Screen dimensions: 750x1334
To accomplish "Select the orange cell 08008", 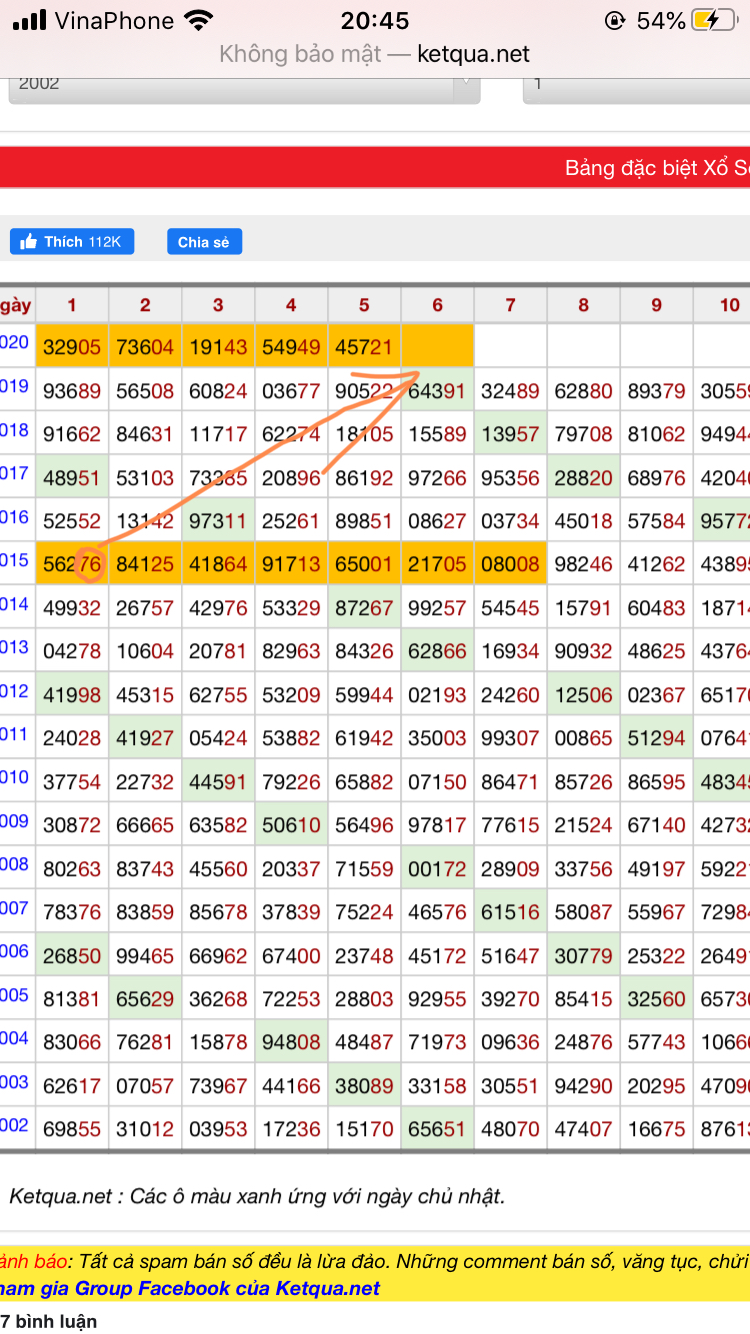I will point(510,564).
